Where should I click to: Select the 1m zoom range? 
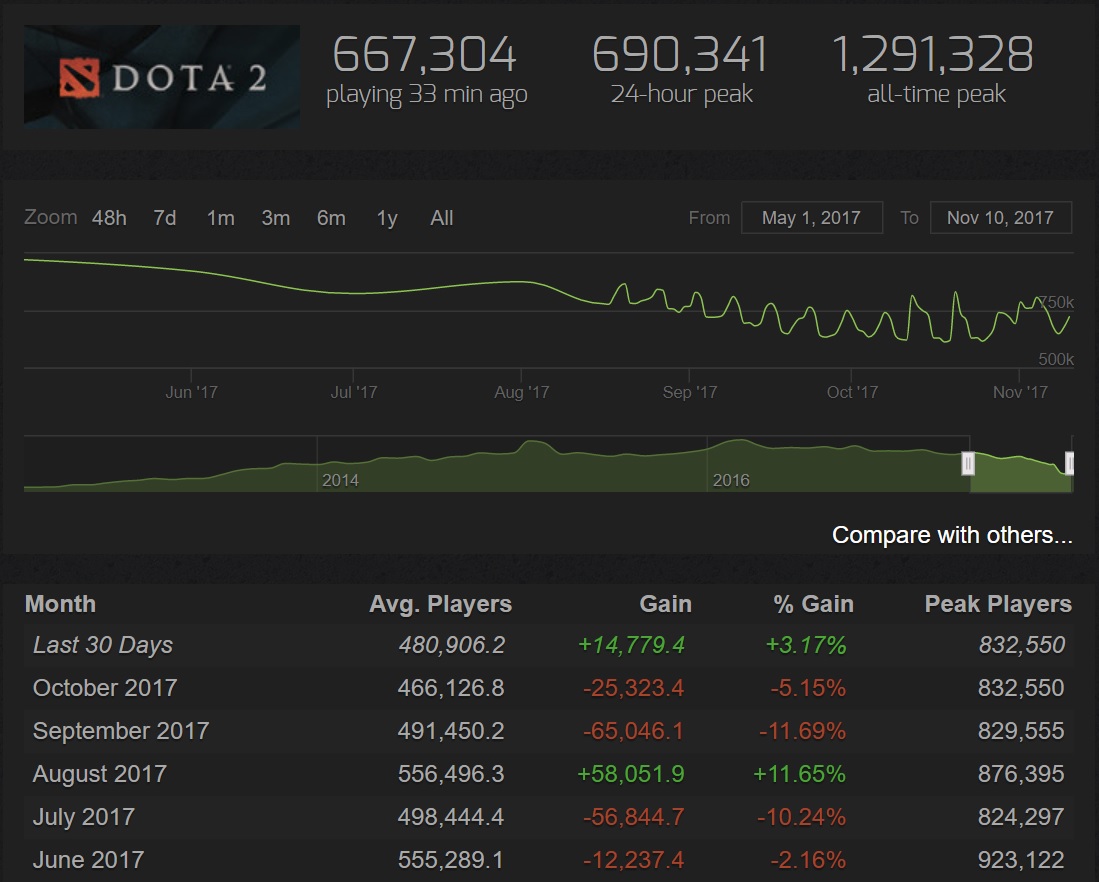coord(221,218)
